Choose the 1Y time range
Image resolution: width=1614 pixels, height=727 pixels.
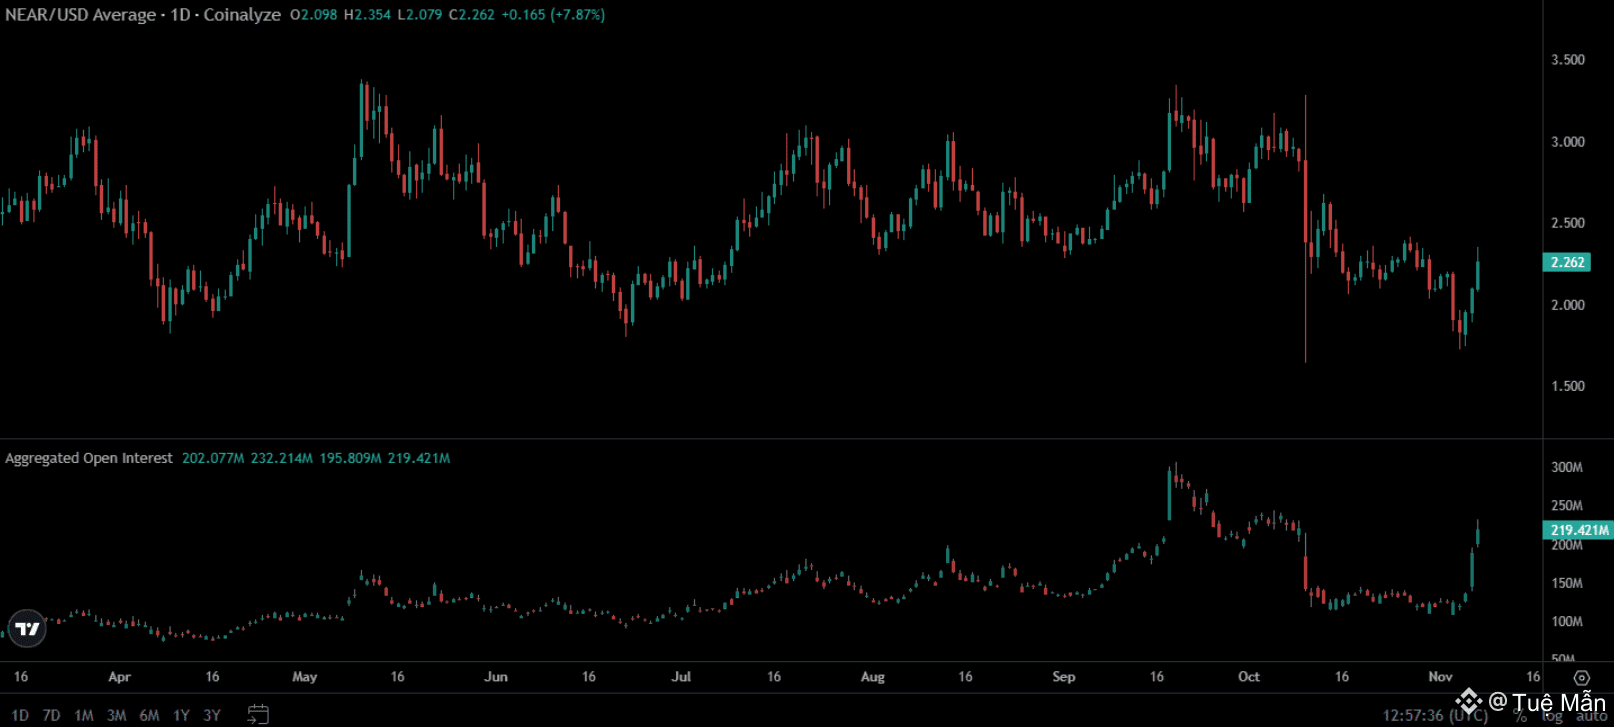click(181, 715)
